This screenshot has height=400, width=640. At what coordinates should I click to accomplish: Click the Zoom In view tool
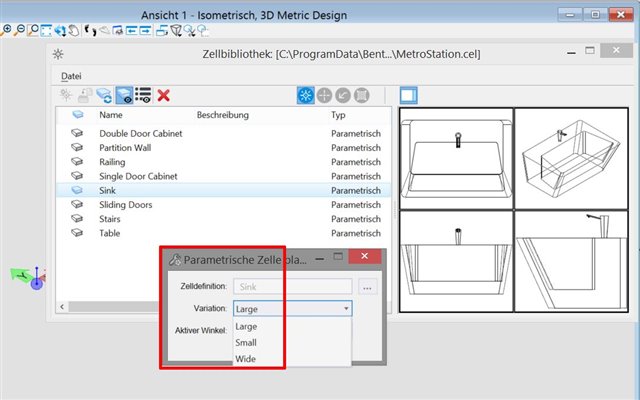6,30
